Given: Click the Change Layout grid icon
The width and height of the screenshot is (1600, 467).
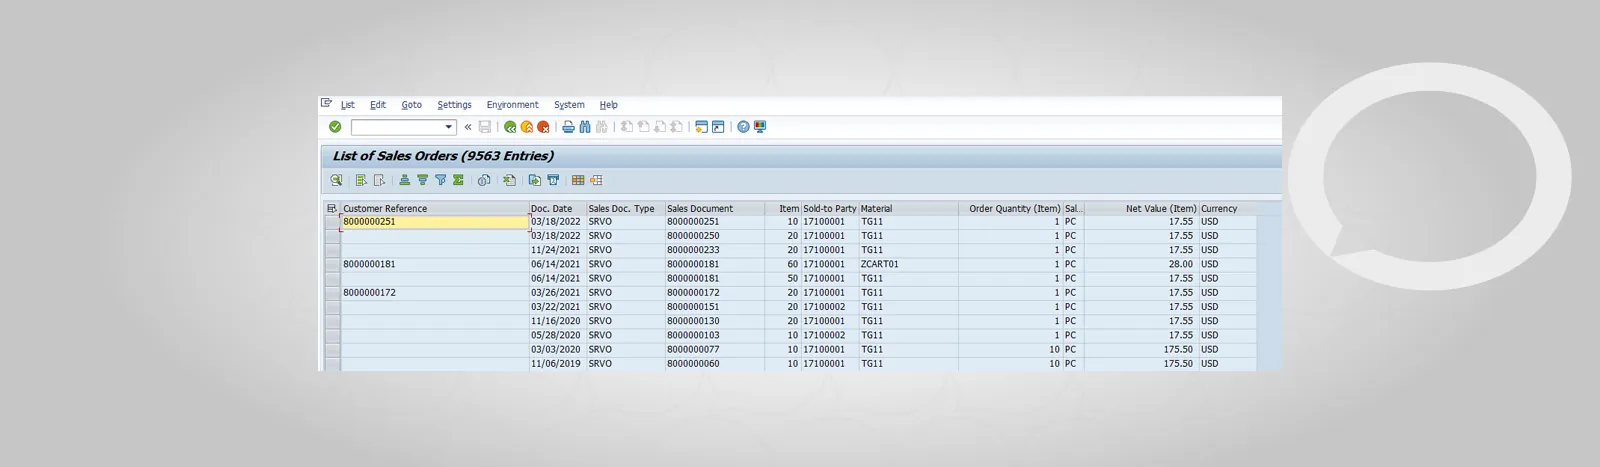Looking at the screenshot, I should tap(578, 180).
